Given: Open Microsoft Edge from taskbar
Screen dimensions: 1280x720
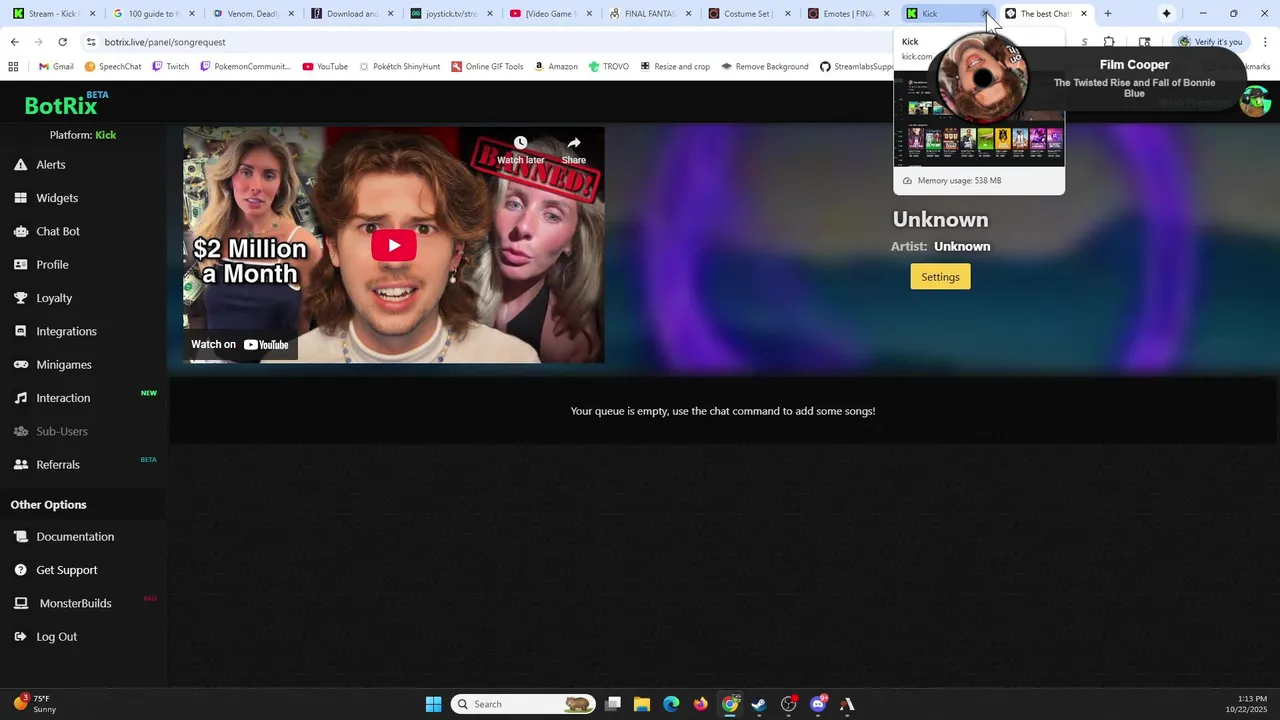Looking at the screenshot, I should tap(671, 704).
